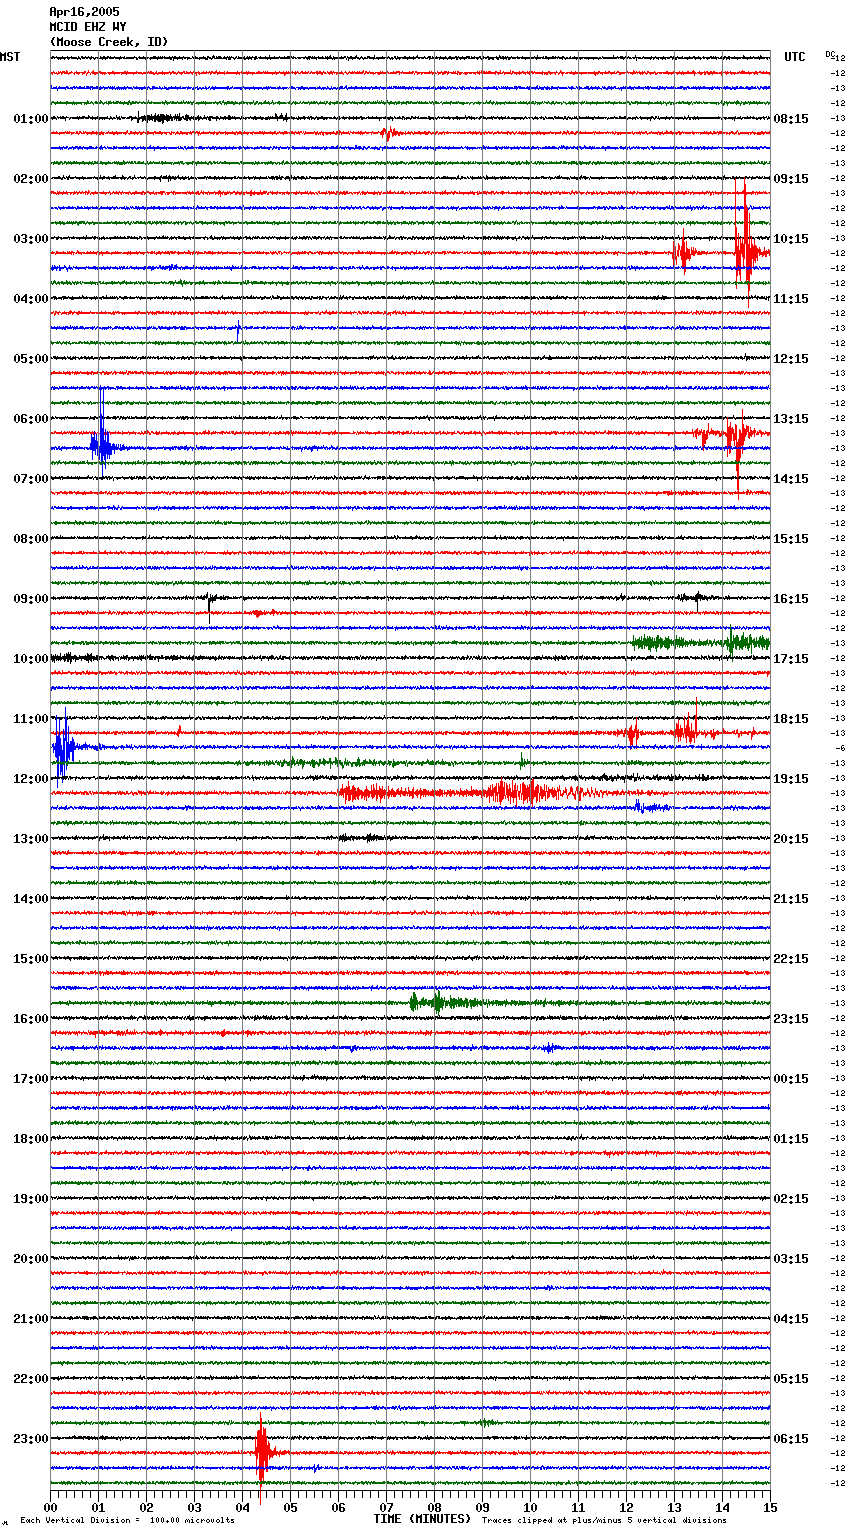Click the Each Vertical Division = 100.00 microvolts note
Image resolution: width=850 pixels, height=1534 pixels.
(127, 1521)
